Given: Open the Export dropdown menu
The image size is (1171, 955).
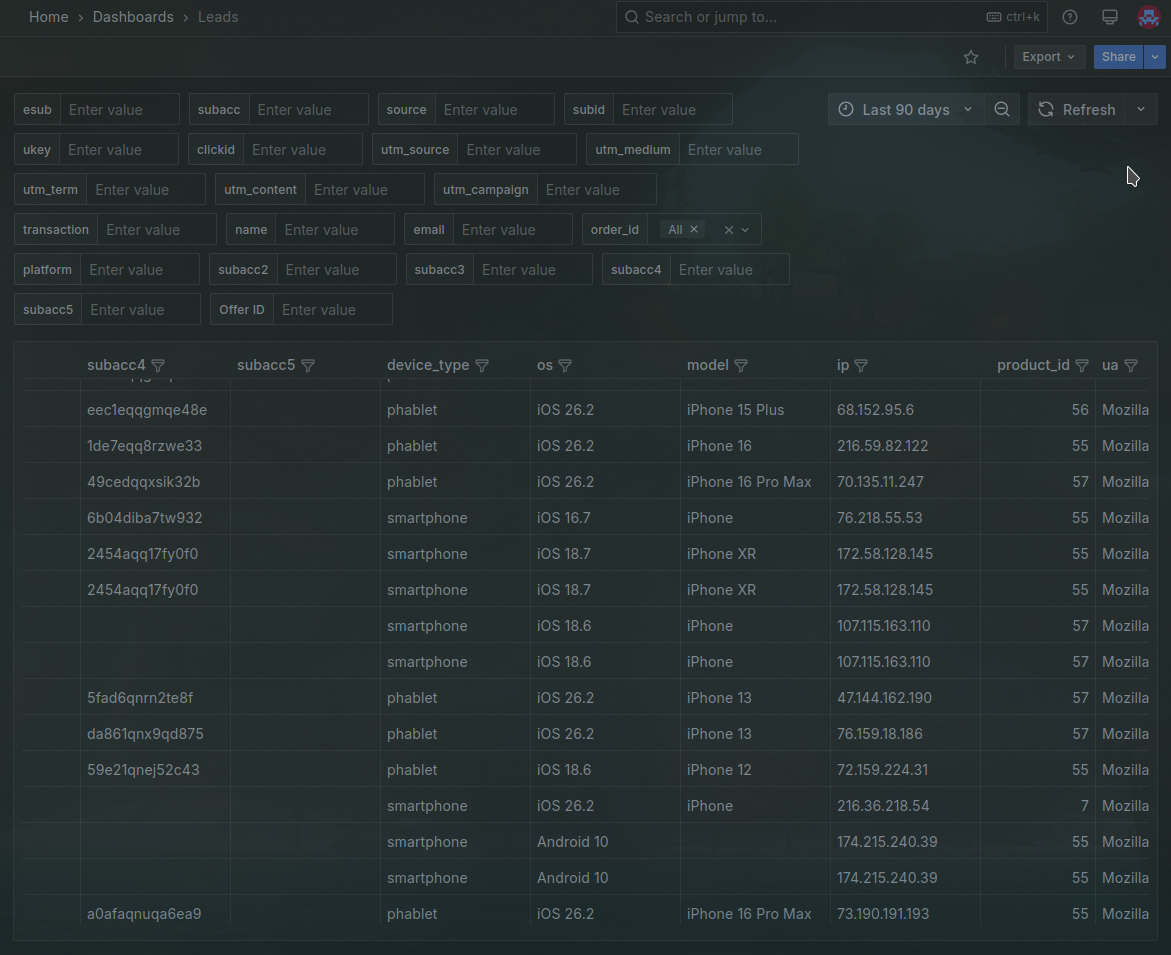Looking at the screenshot, I should point(1048,57).
